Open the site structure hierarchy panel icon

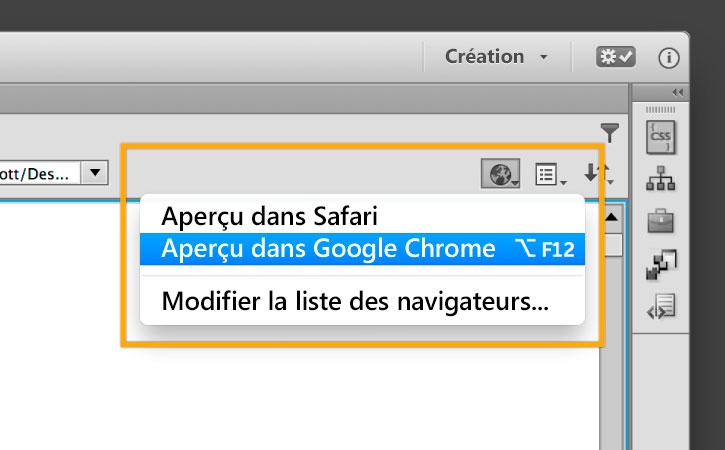[x=661, y=181]
